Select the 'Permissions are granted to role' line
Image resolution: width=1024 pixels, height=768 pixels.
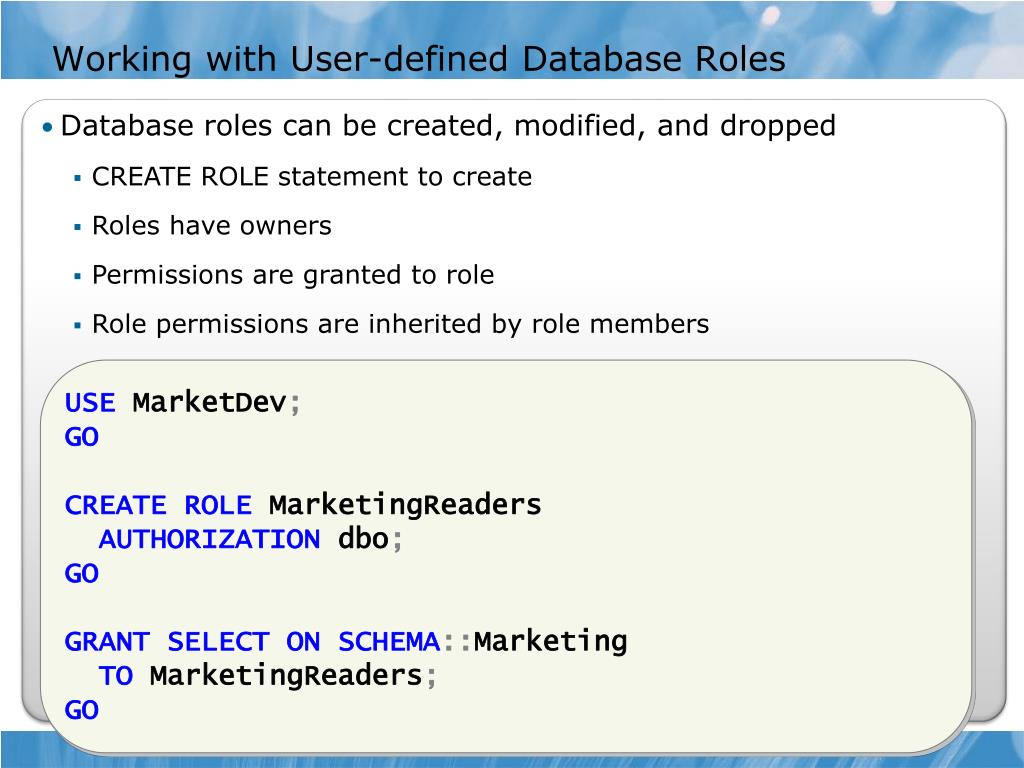pyautogui.click(x=293, y=275)
